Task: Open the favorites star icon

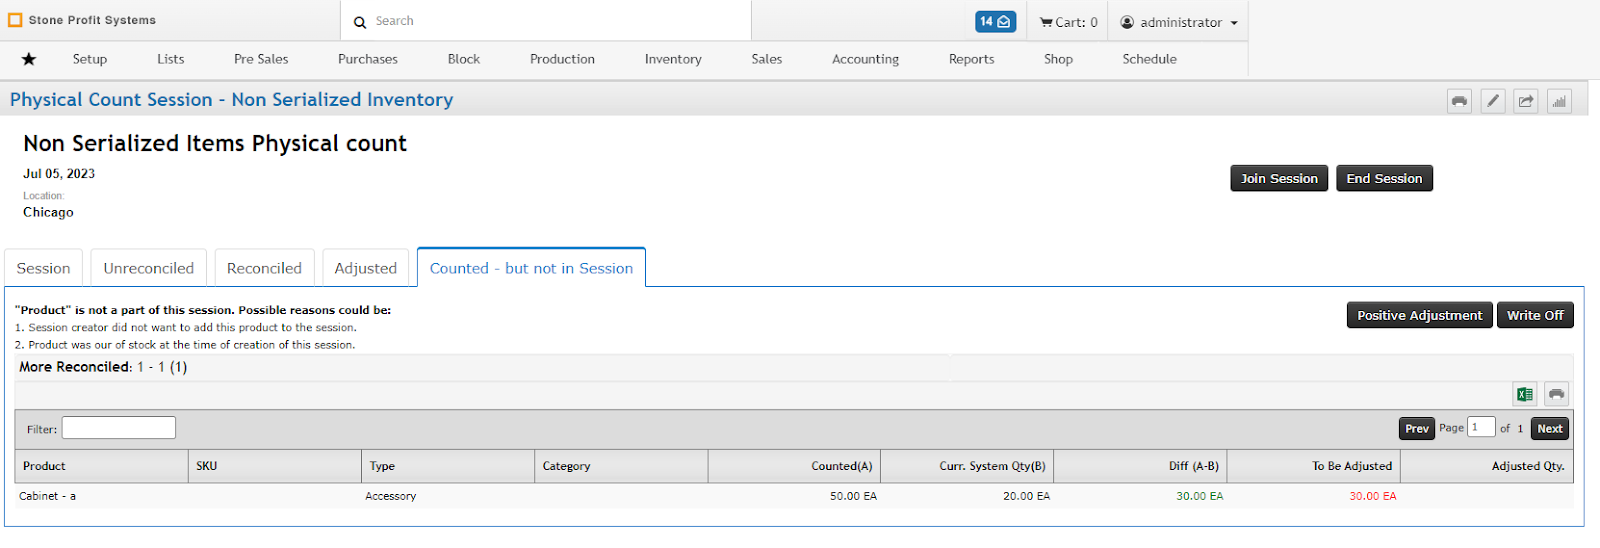Action: coord(29,59)
